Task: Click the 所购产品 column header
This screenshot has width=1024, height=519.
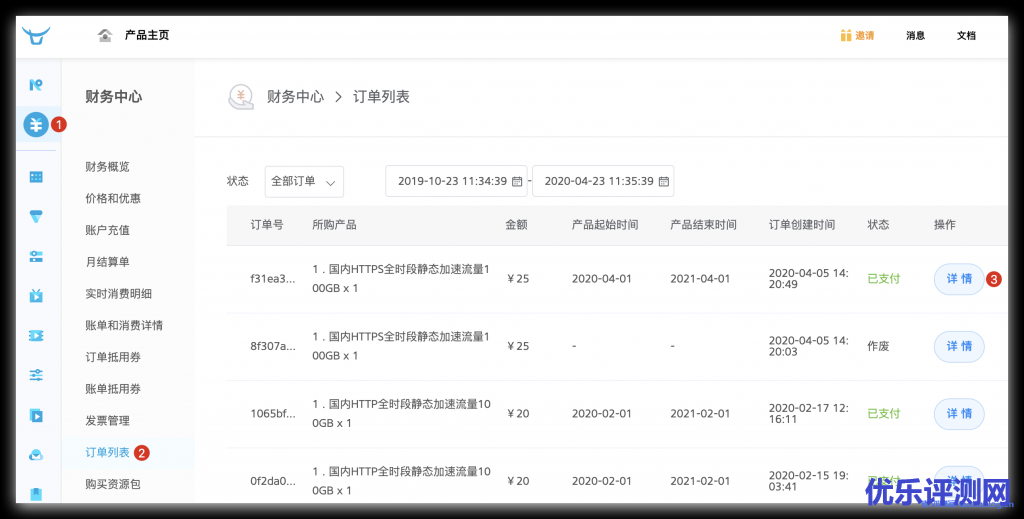Action: coord(334,225)
